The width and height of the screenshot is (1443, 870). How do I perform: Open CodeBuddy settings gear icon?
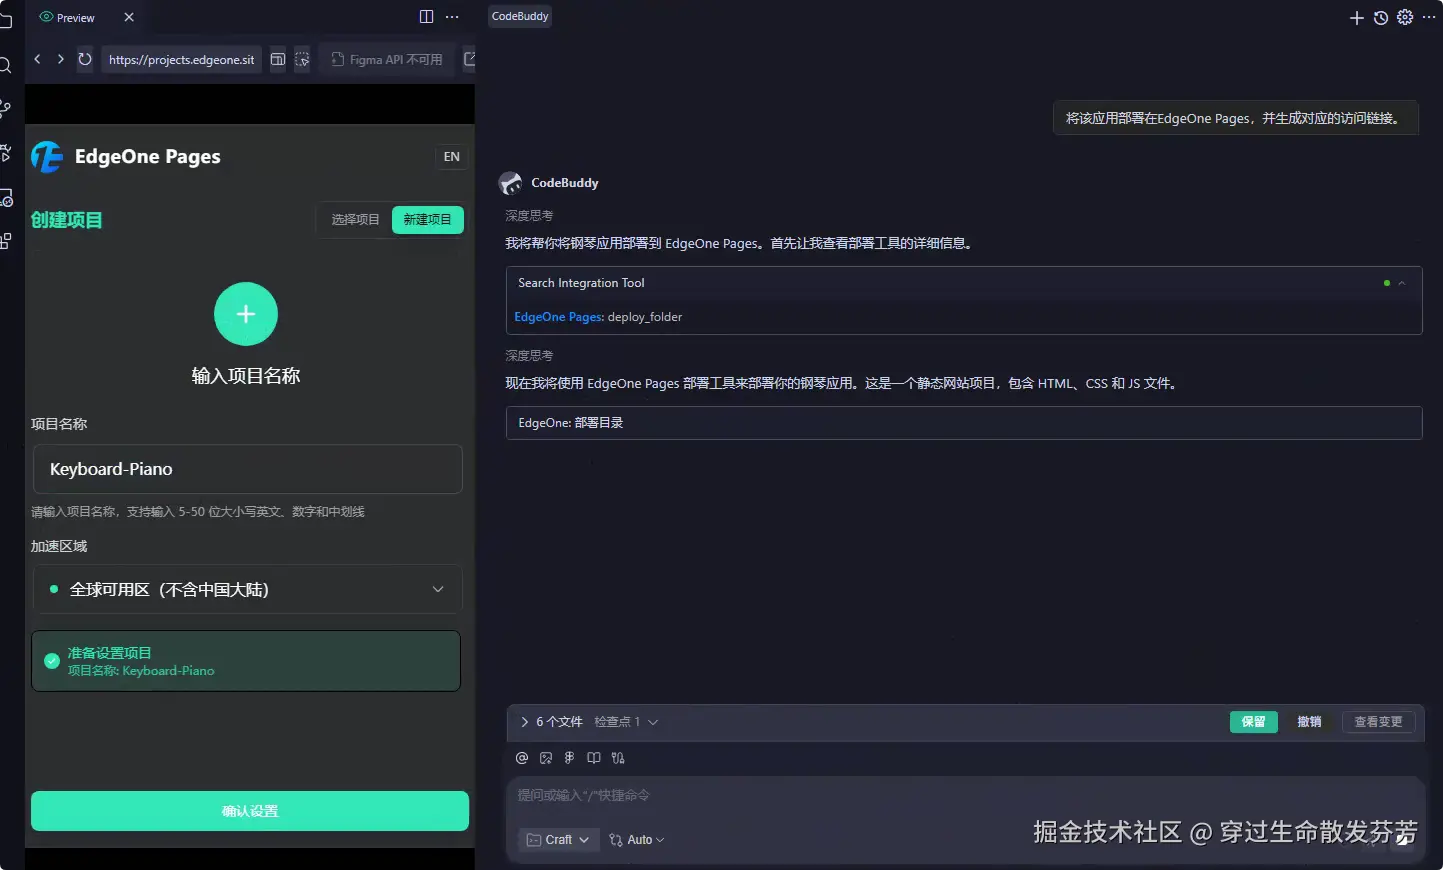(1405, 17)
